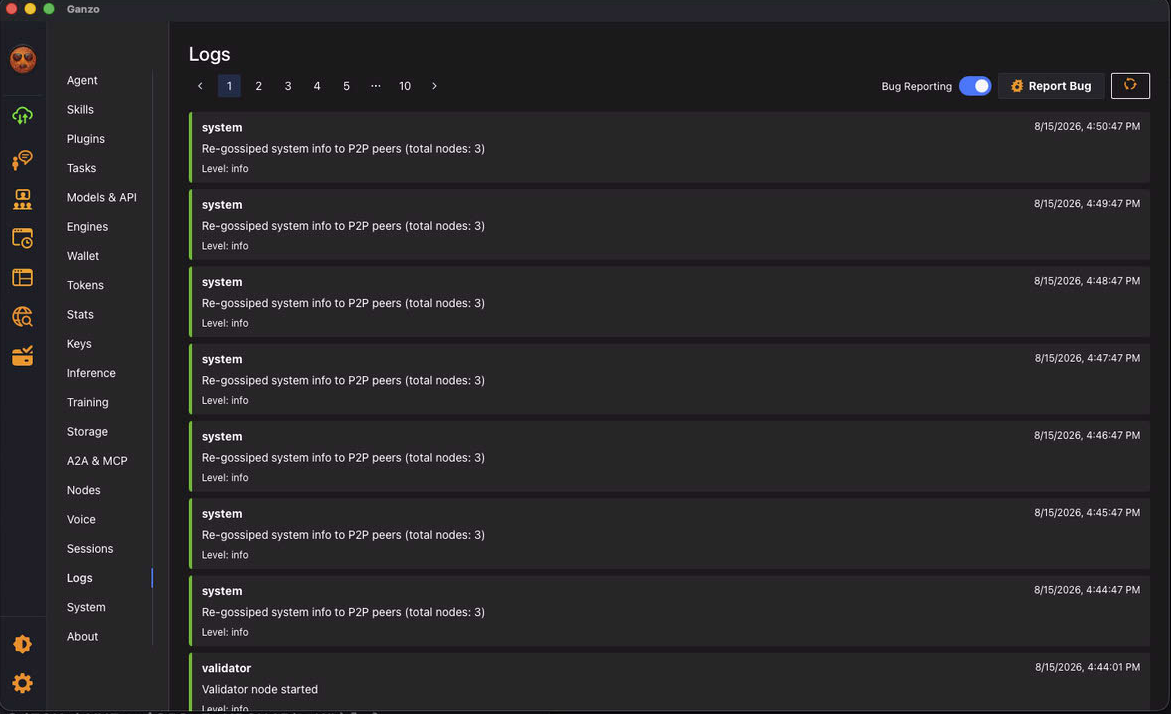Screen dimensions: 1171x714
Task: Toggle the Bug Reporting switch
Action: (975, 86)
